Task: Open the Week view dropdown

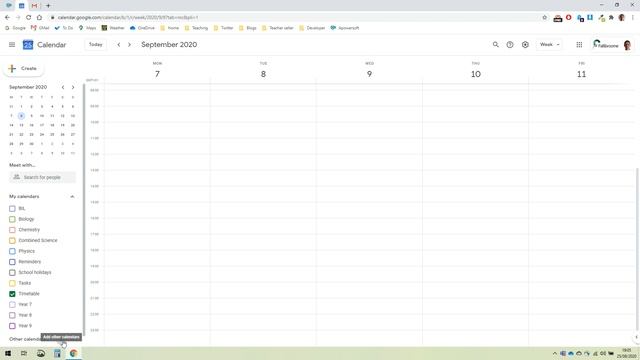Action: pyautogui.click(x=549, y=44)
